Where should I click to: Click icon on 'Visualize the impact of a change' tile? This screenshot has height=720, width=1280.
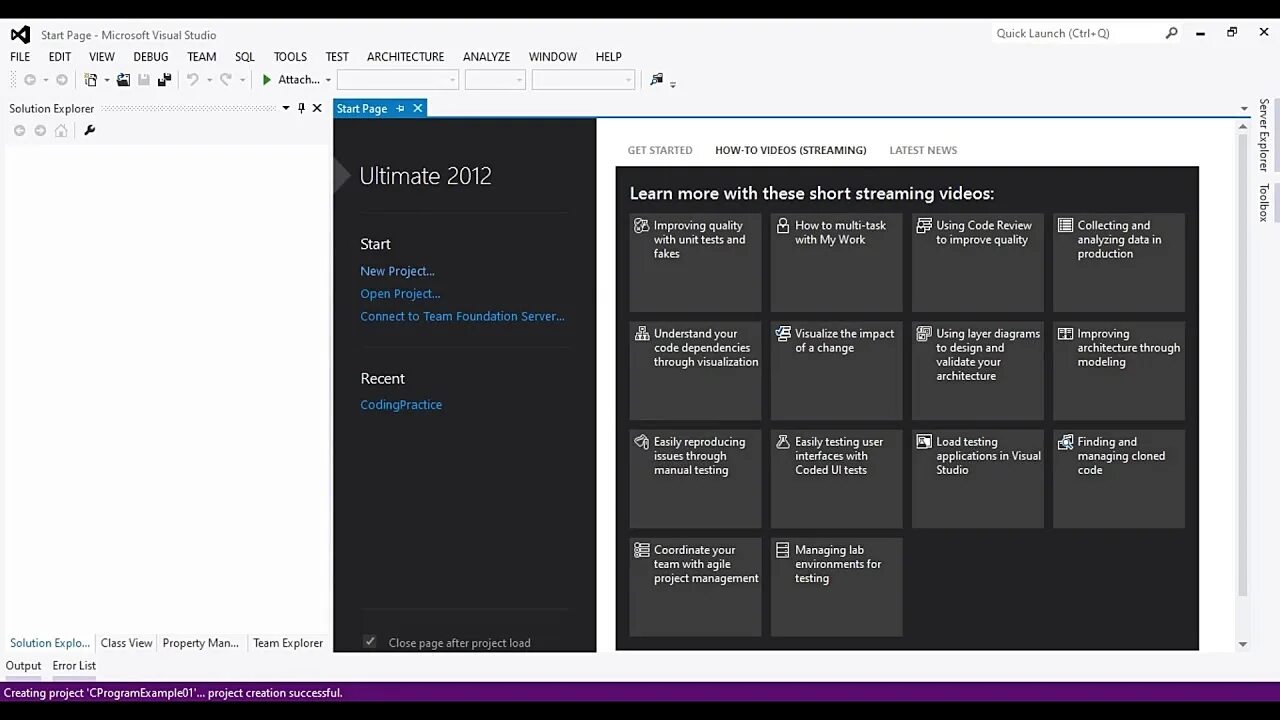click(783, 334)
